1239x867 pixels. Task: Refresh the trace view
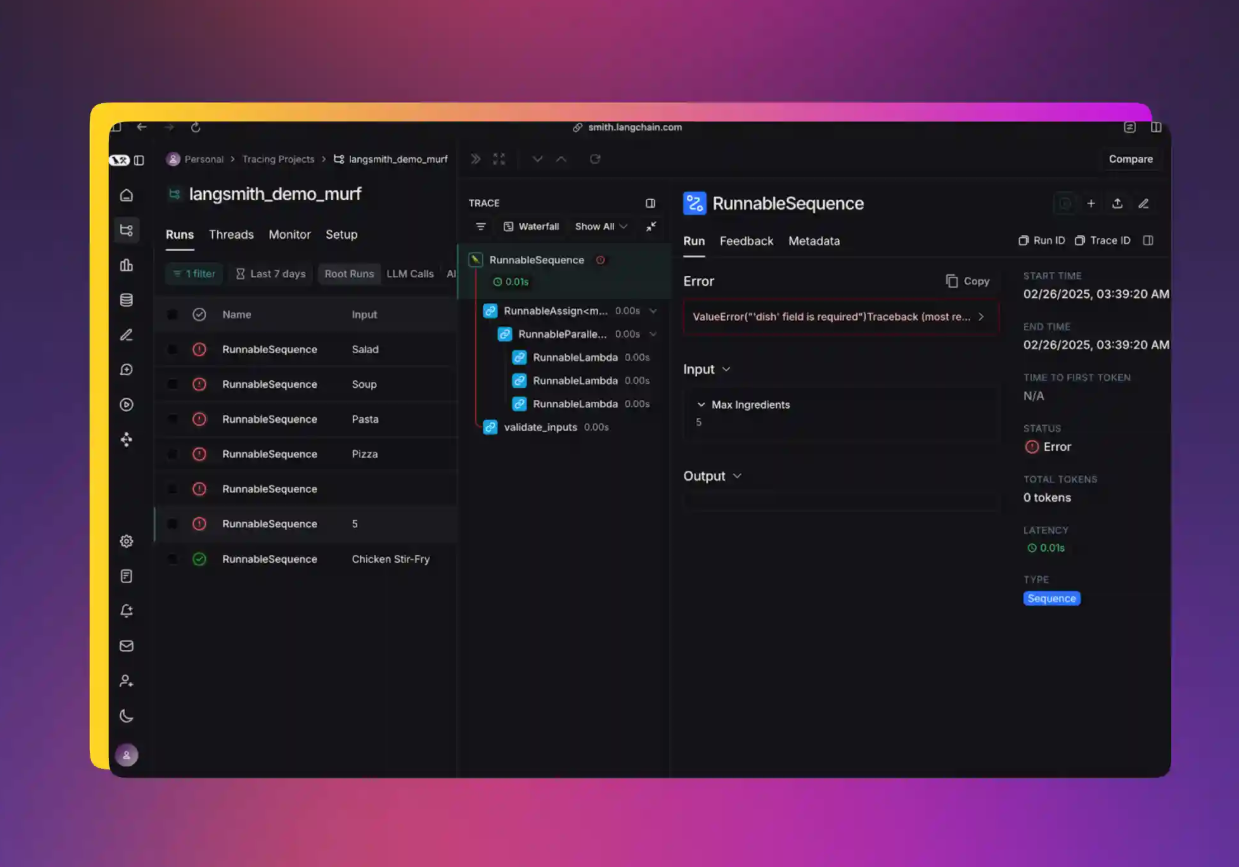(595, 159)
